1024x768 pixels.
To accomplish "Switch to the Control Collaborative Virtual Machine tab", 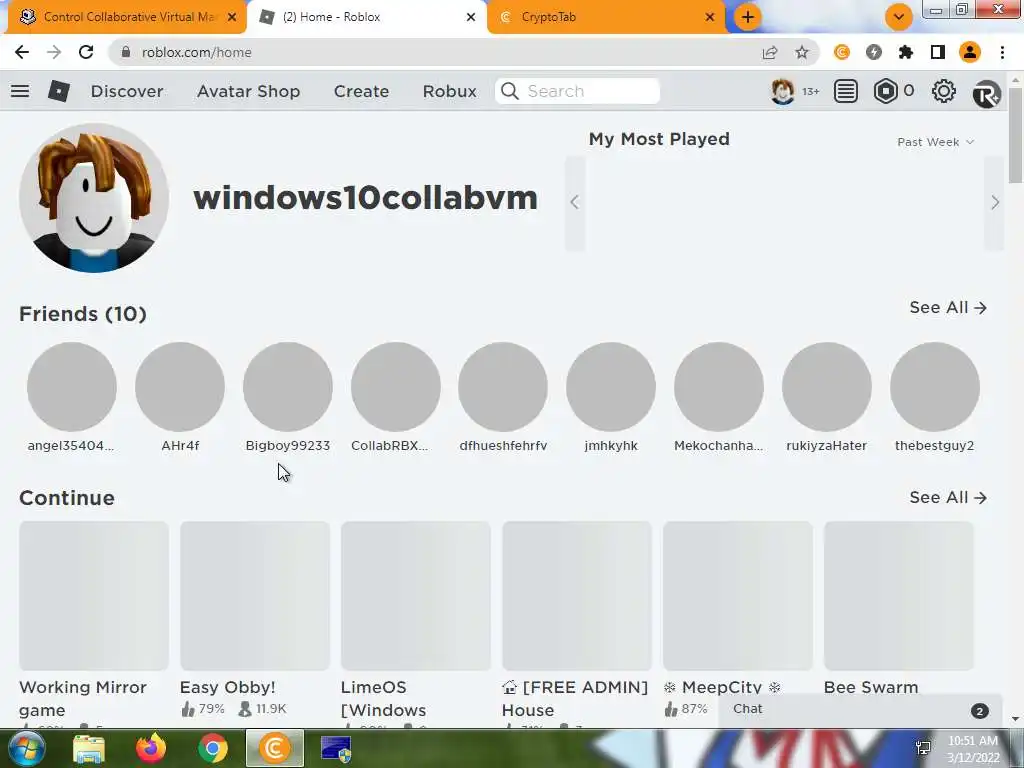I will (129, 17).
